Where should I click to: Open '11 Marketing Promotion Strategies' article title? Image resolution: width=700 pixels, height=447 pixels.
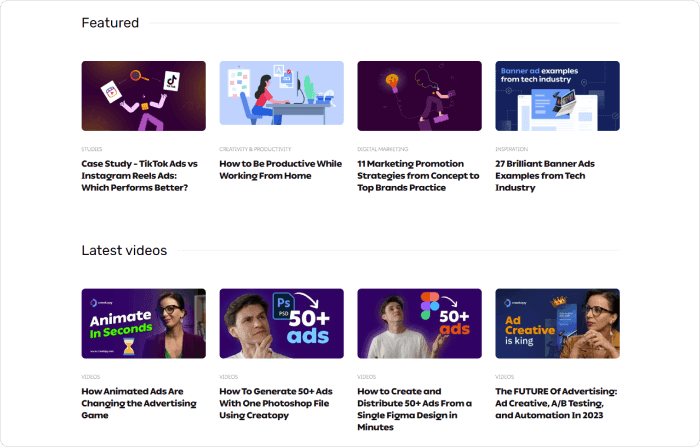(418, 175)
